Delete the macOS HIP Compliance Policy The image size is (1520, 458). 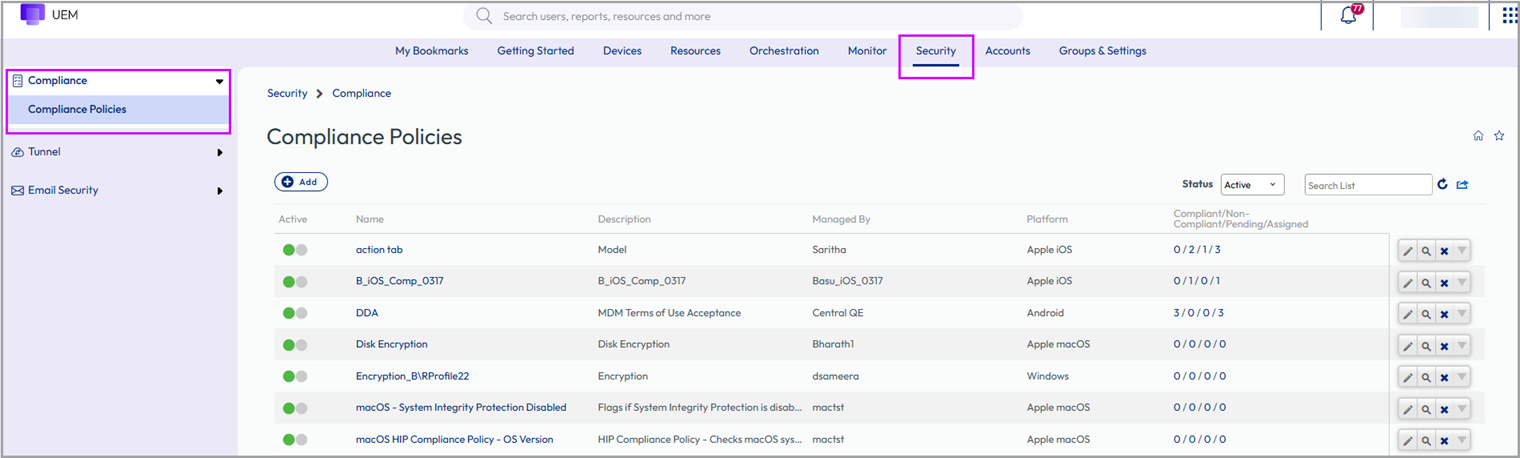[1444, 440]
